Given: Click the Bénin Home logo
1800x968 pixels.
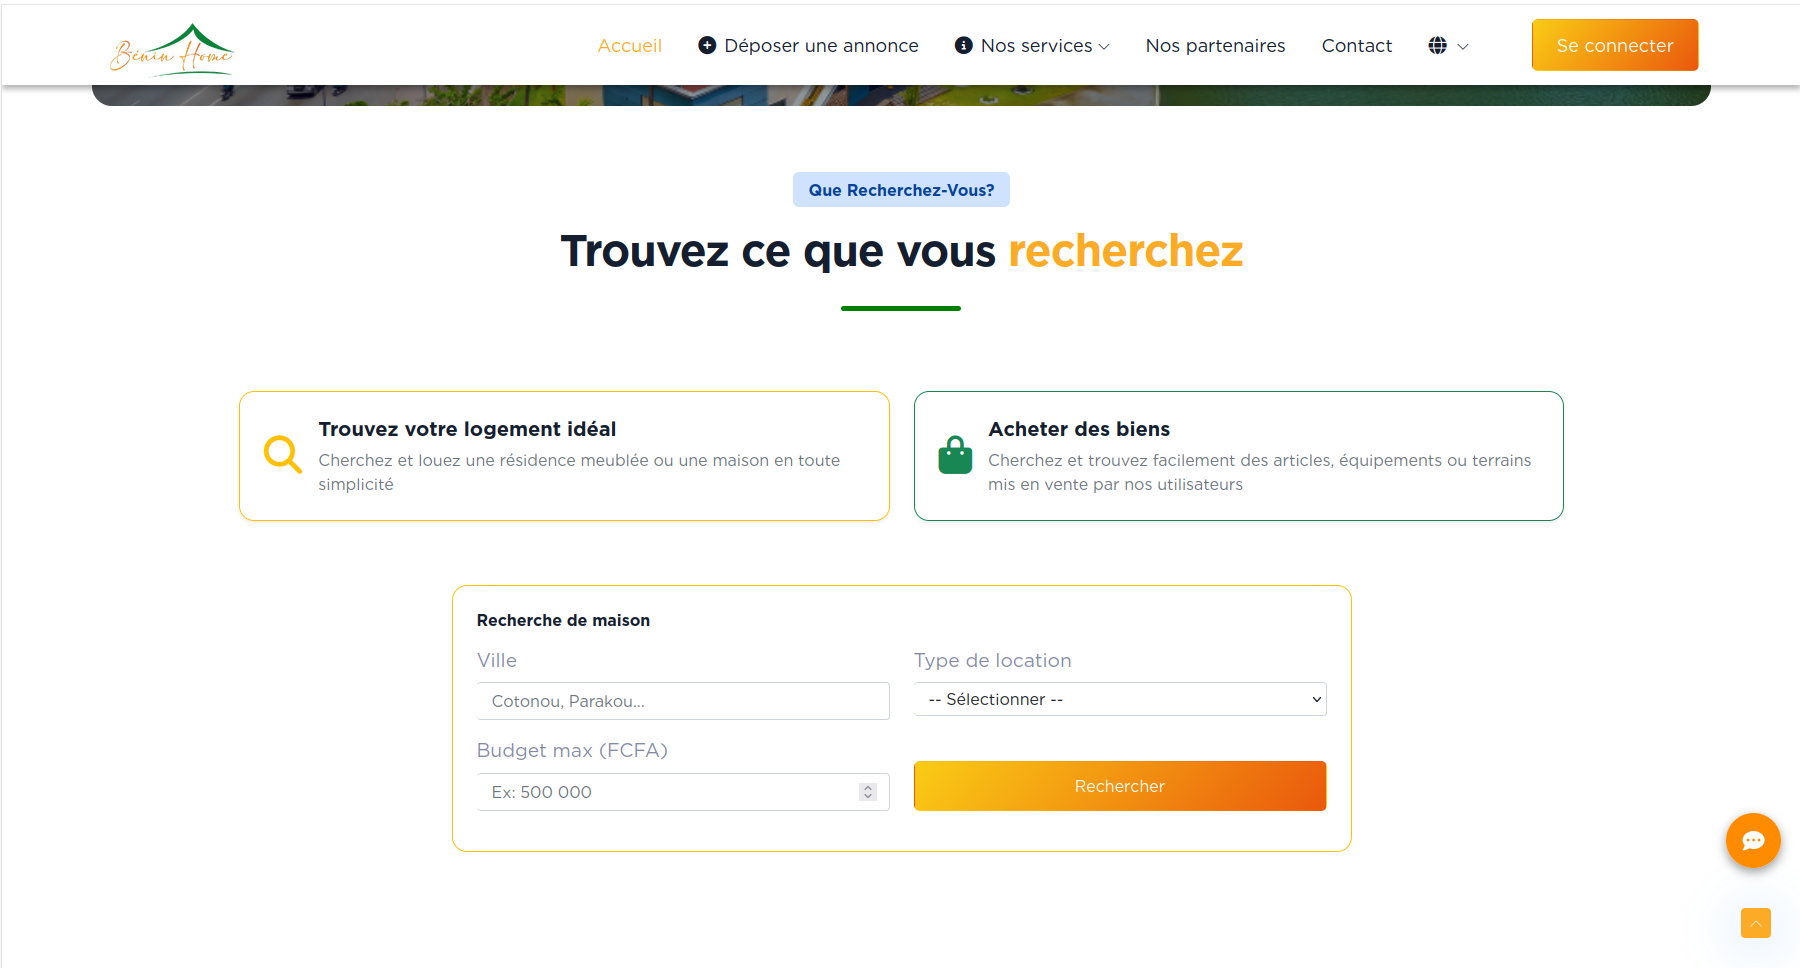Looking at the screenshot, I should (172, 49).
